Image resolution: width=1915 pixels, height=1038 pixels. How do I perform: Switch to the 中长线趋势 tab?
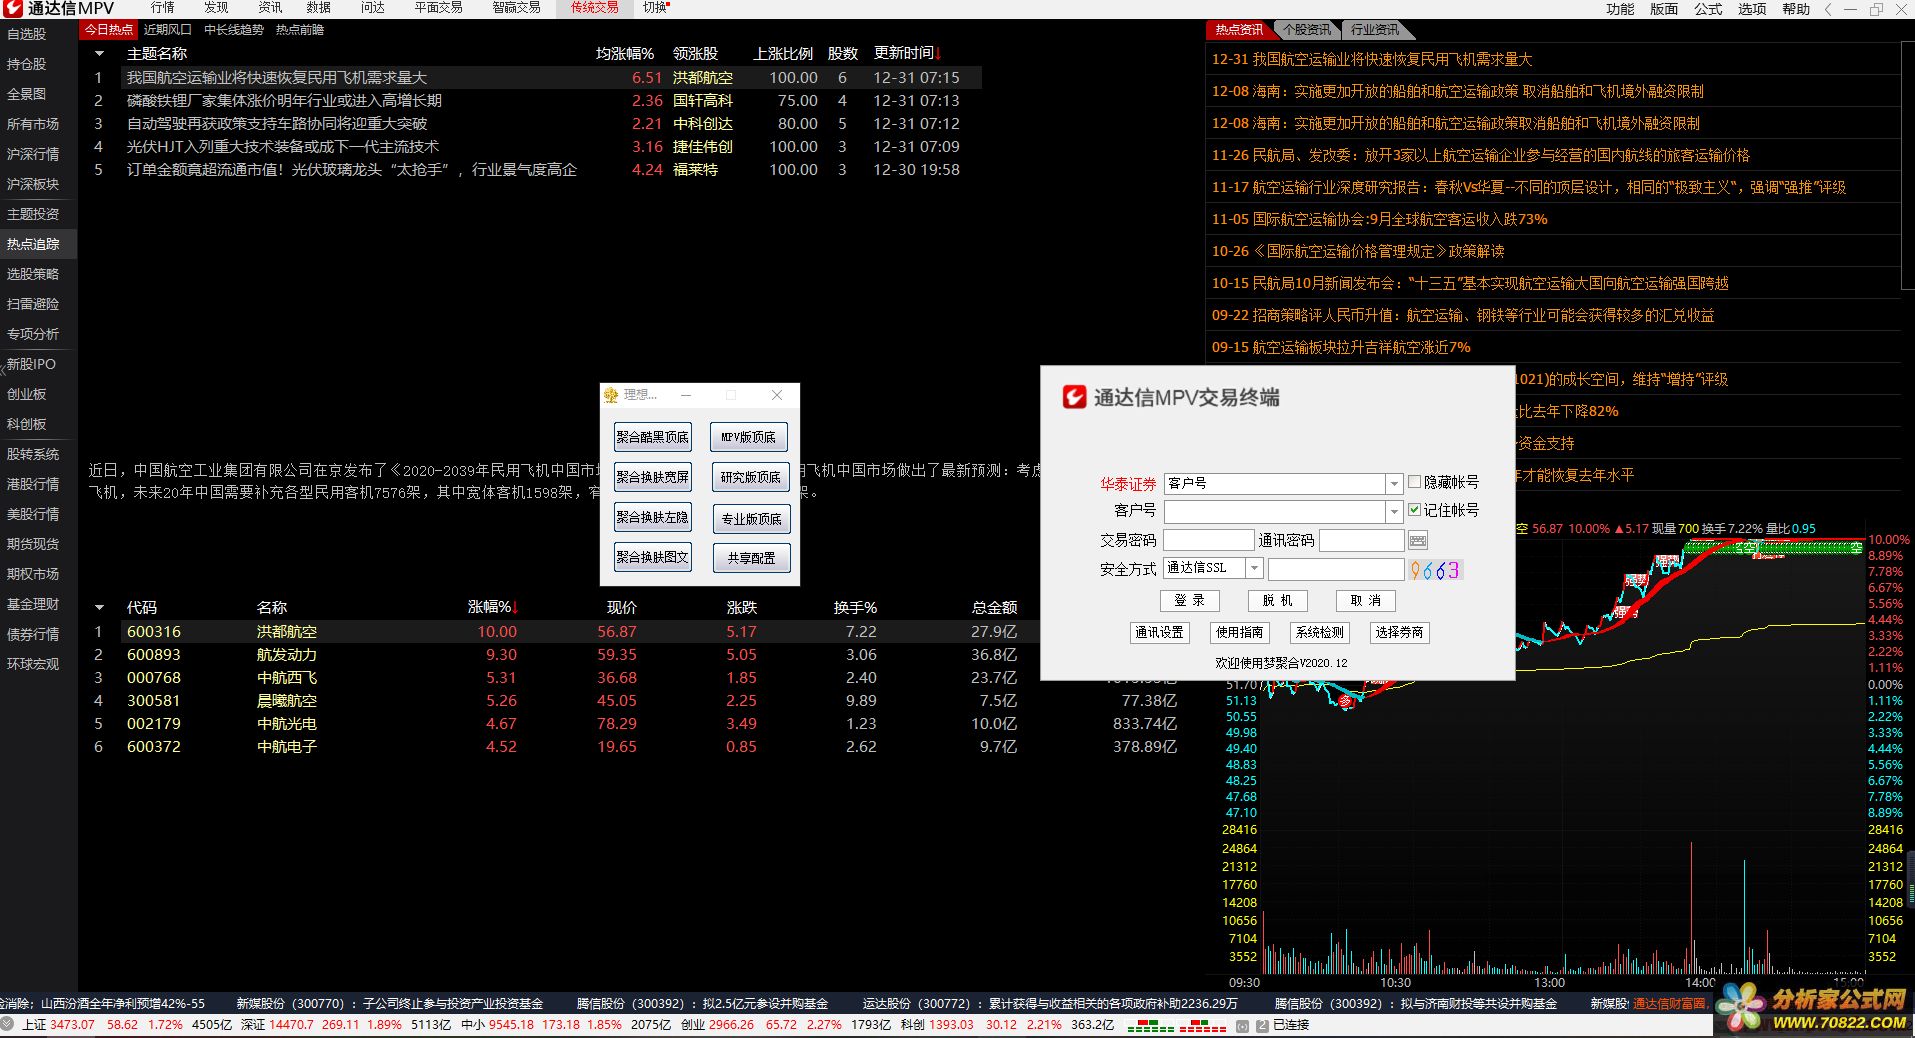click(234, 30)
